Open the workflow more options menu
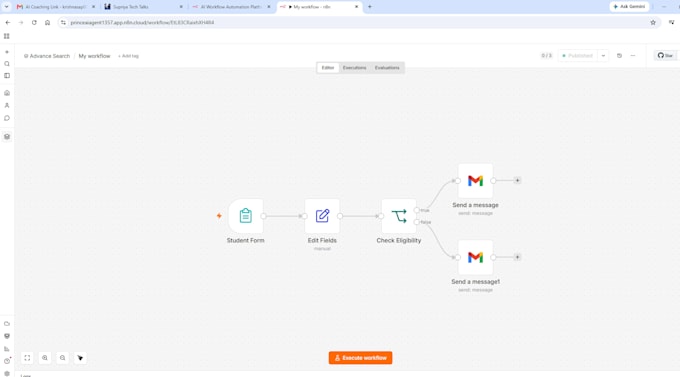This screenshot has width=680, height=377. tap(633, 56)
